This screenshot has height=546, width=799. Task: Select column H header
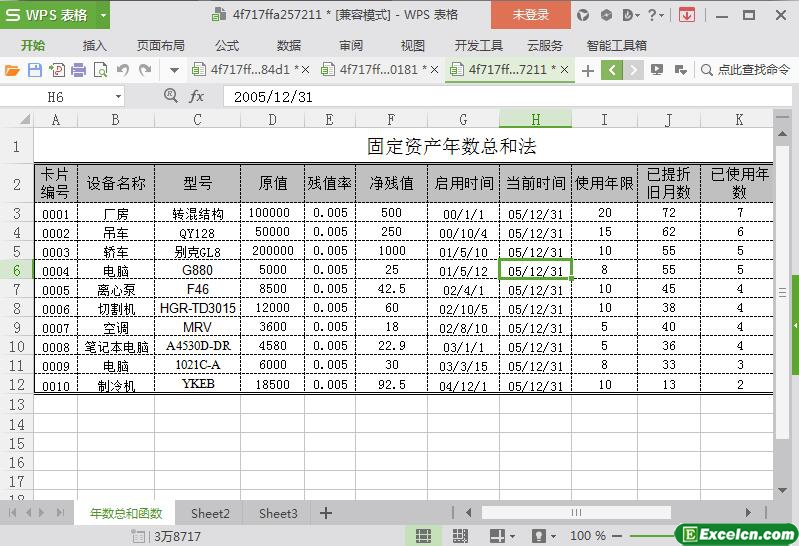click(x=535, y=119)
